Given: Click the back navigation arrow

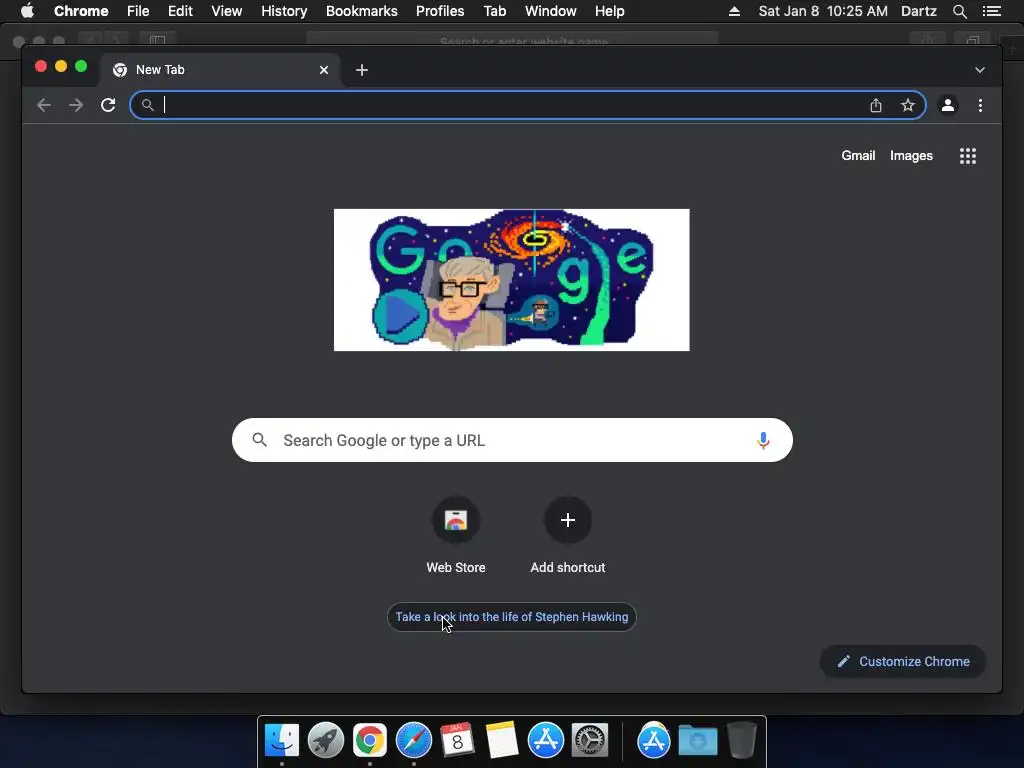Looking at the screenshot, I should 44,105.
